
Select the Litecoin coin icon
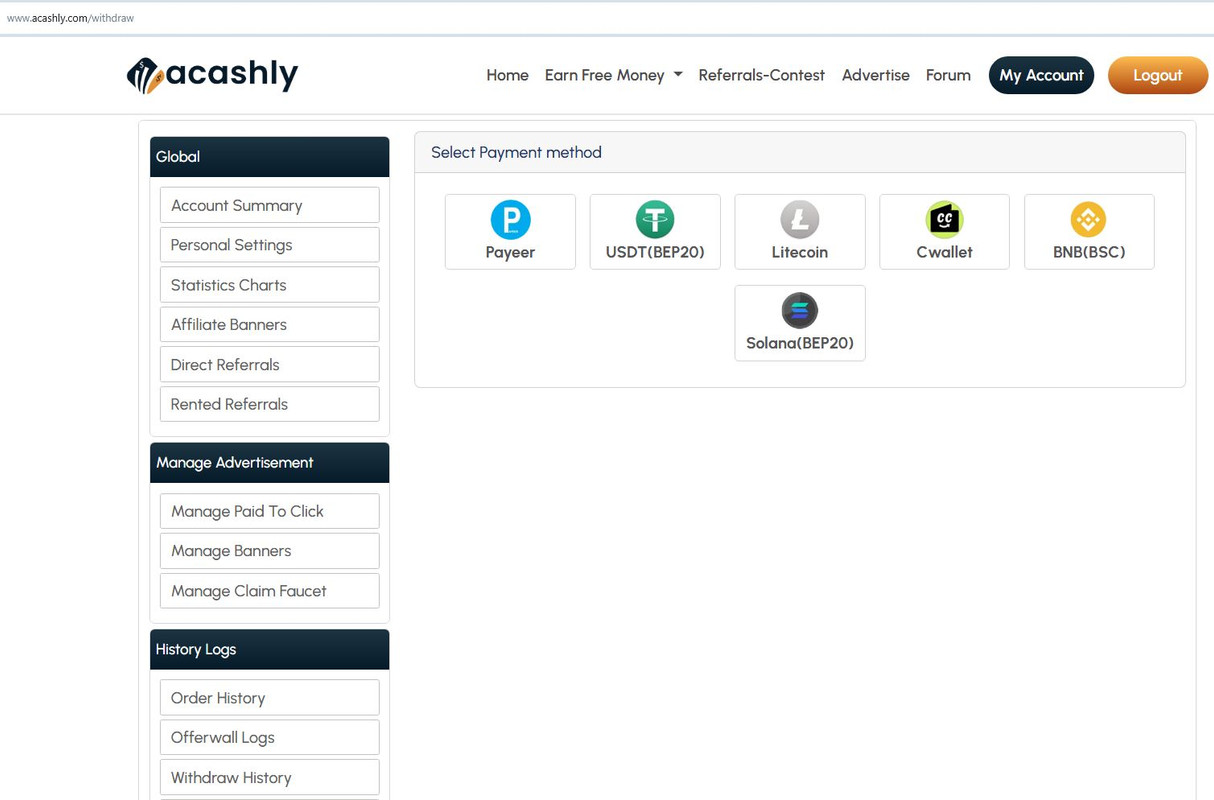800,220
